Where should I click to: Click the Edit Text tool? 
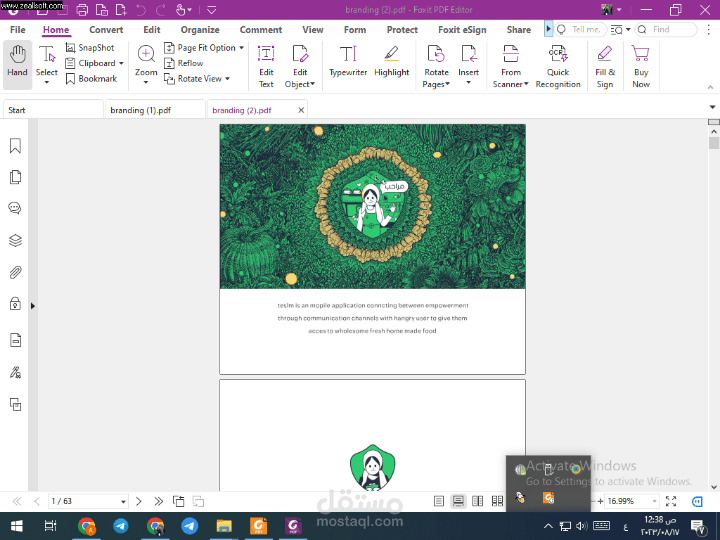click(266, 67)
